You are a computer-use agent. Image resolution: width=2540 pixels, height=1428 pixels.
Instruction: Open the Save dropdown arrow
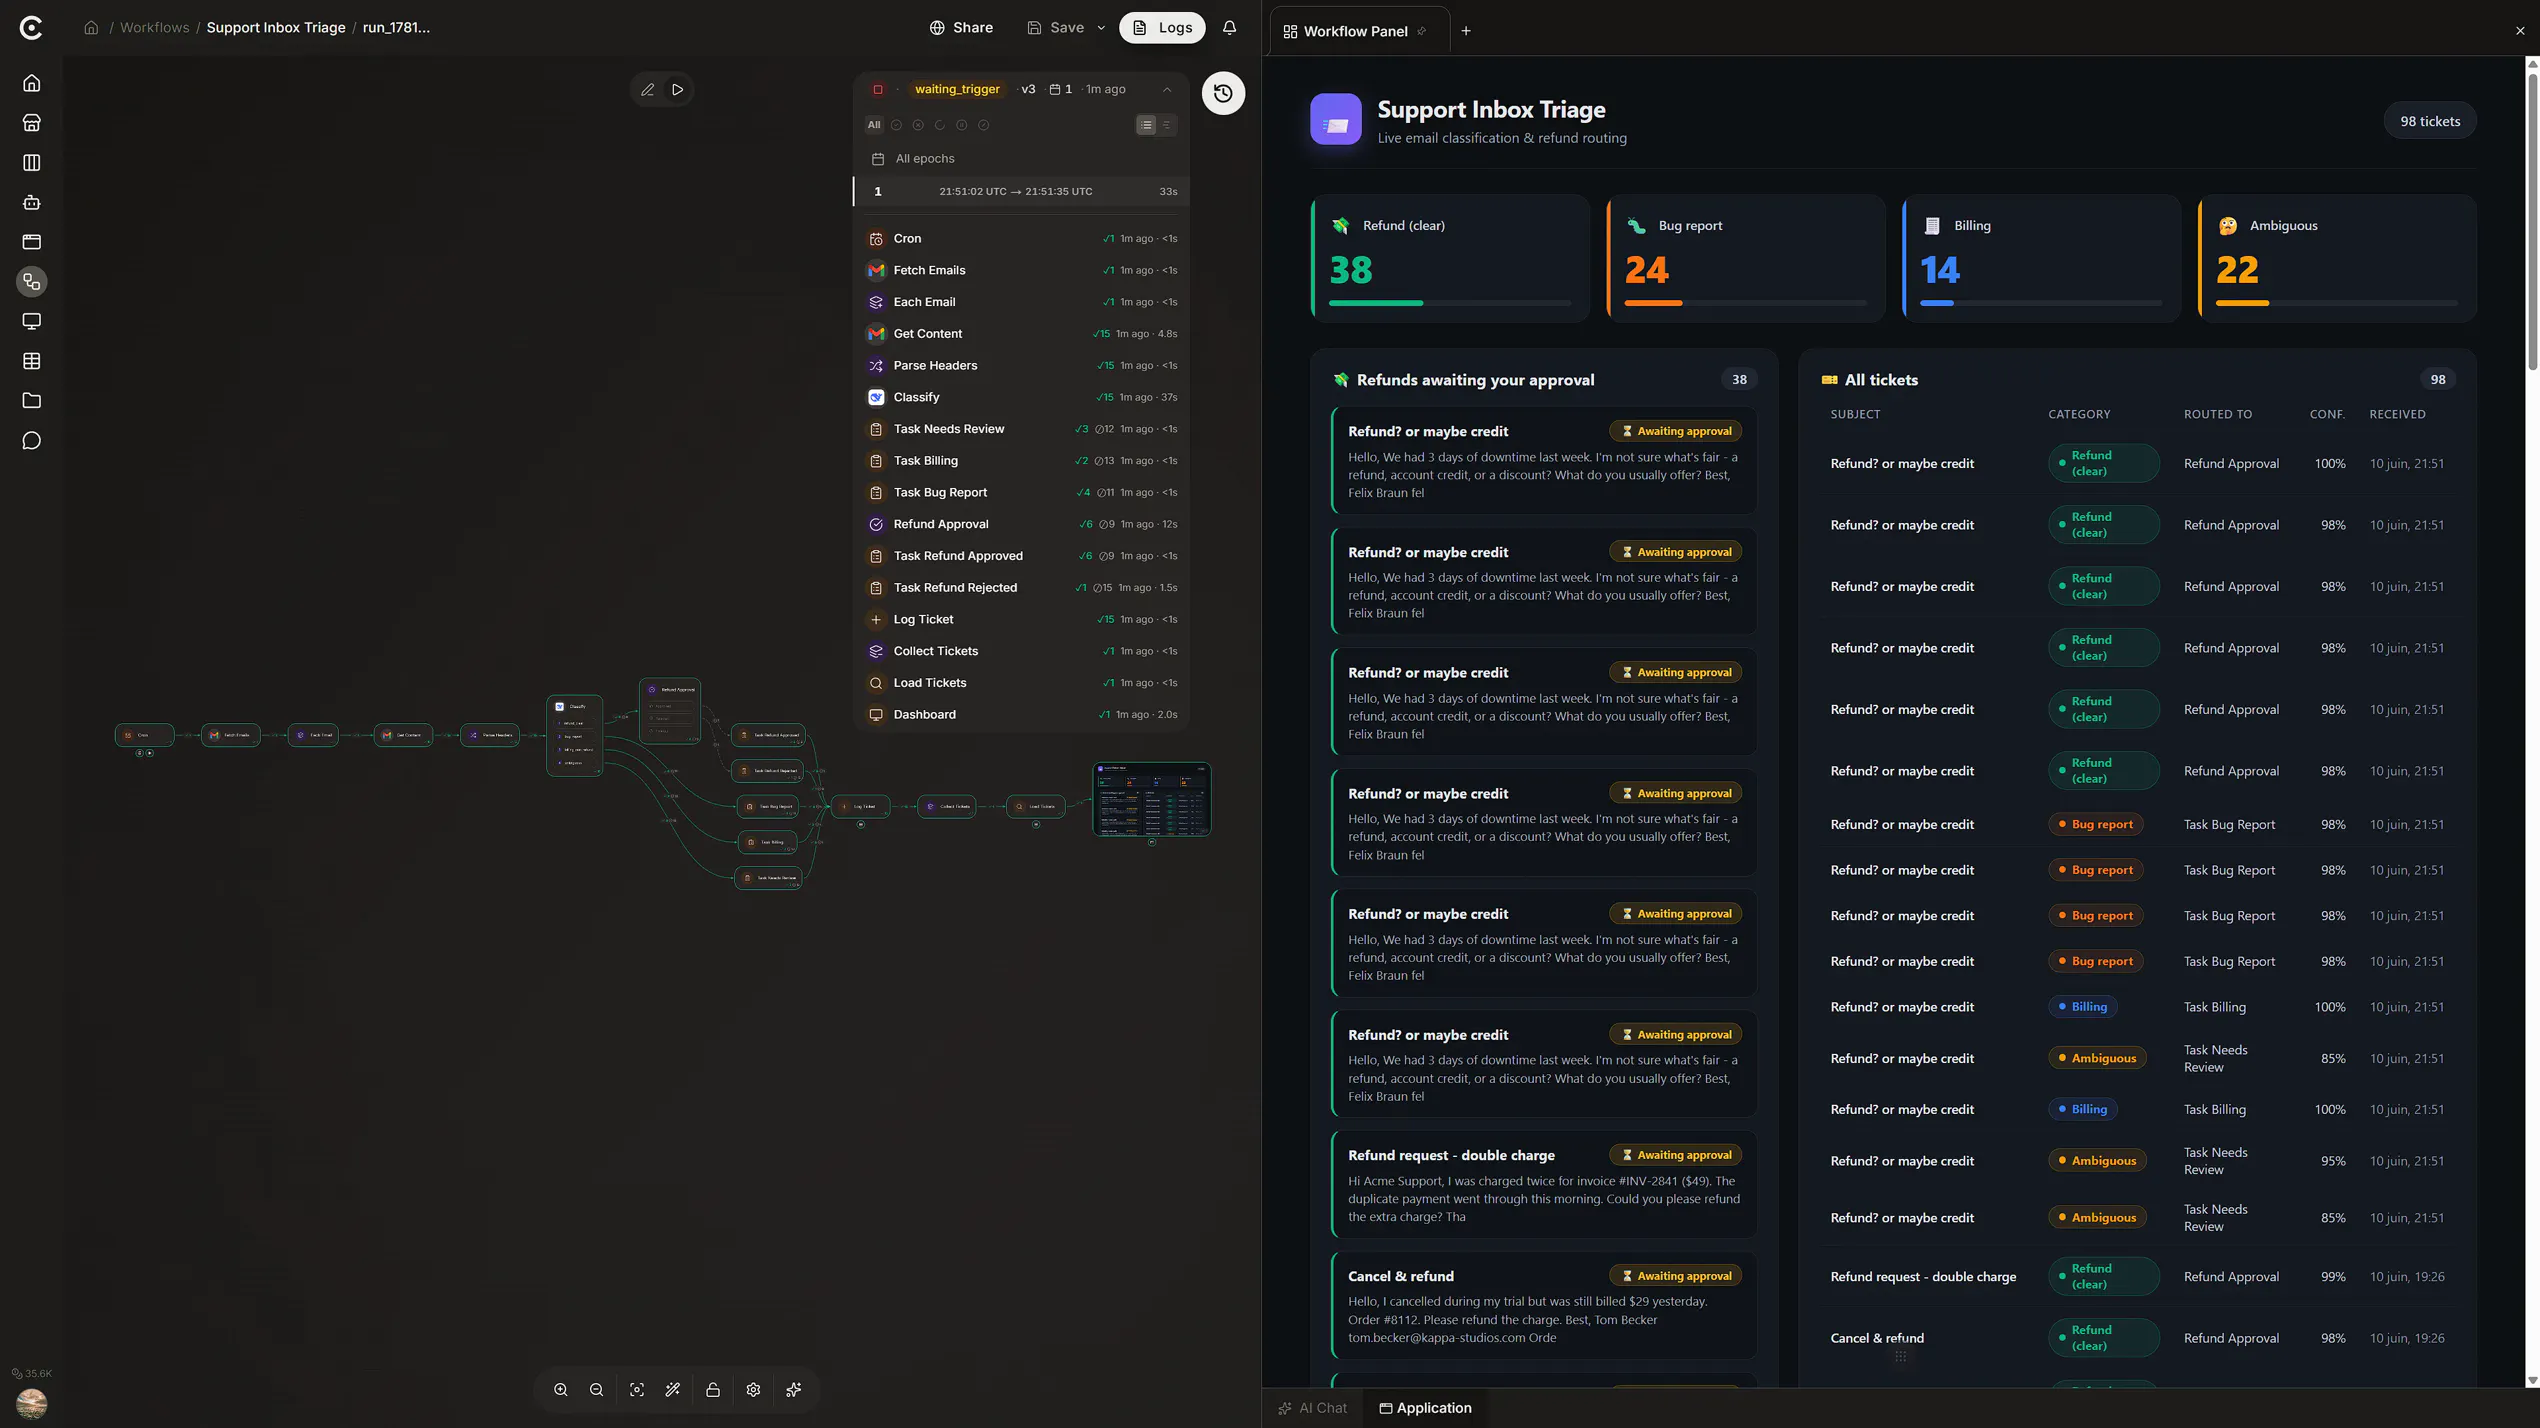coord(1101,28)
